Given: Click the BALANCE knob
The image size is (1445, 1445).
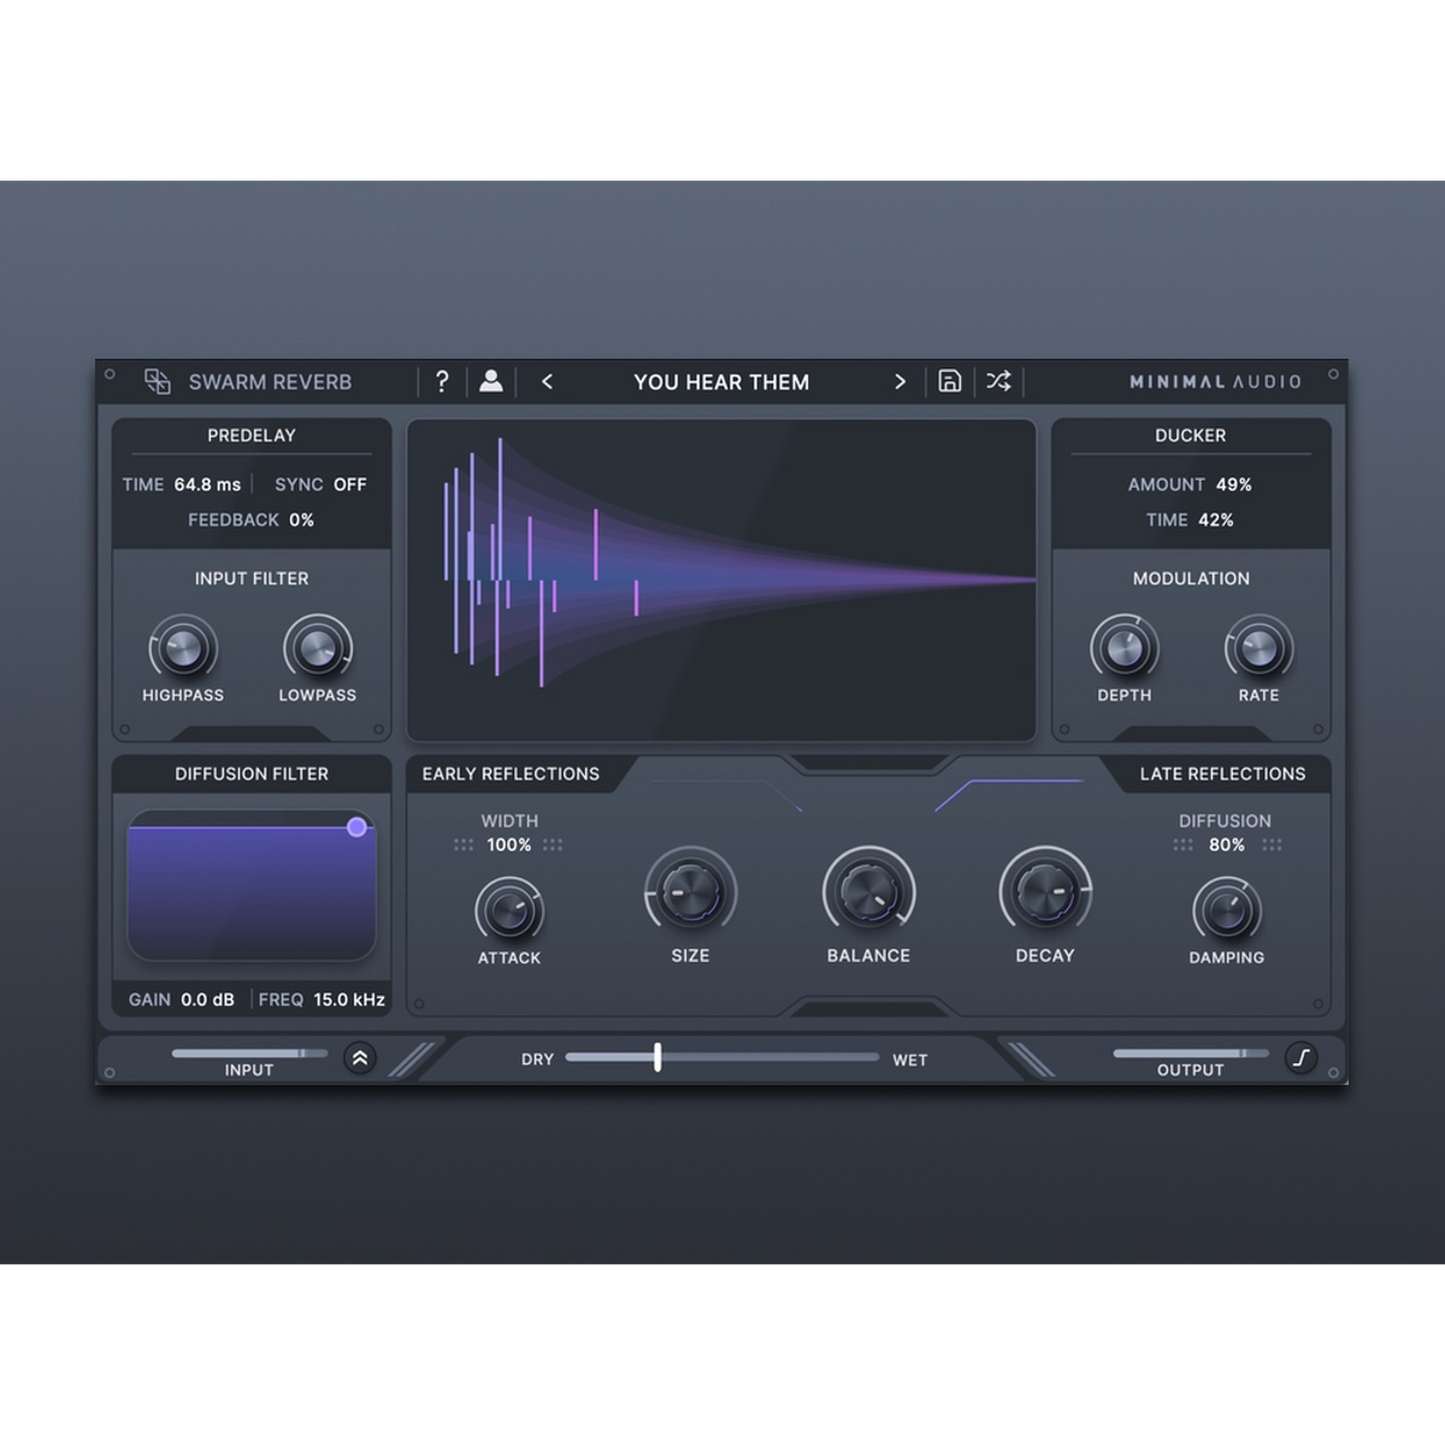Looking at the screenshot, I should click(x=868, y=892).
